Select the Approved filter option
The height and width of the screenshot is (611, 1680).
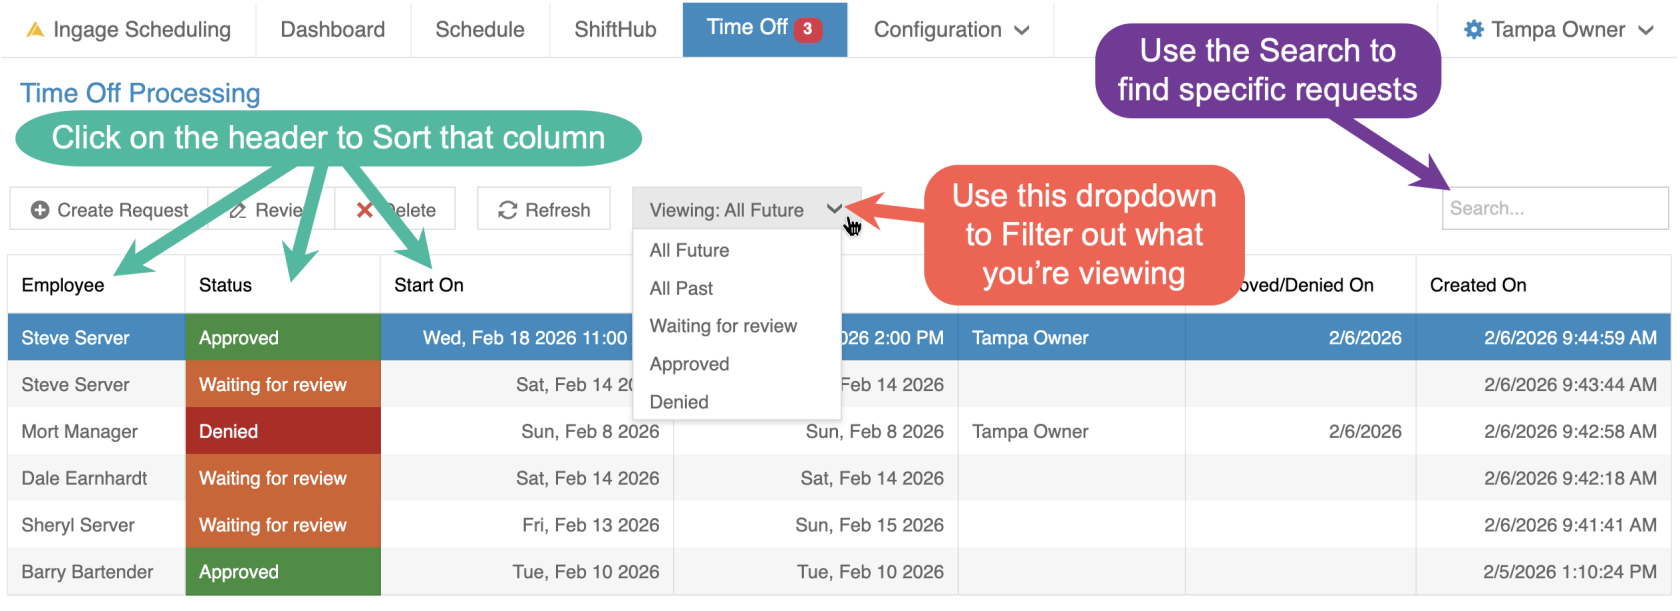(x=689, y=364)
